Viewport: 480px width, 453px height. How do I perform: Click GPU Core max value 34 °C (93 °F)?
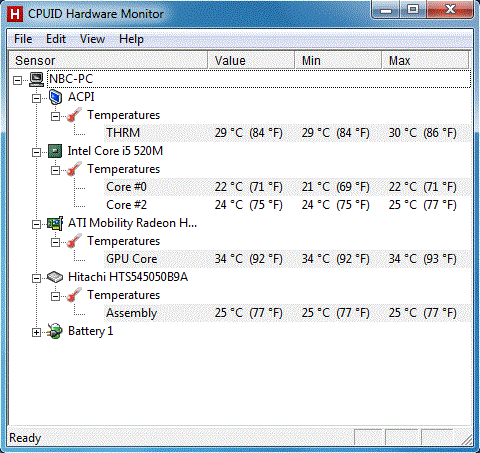click(x=422, y=259)
